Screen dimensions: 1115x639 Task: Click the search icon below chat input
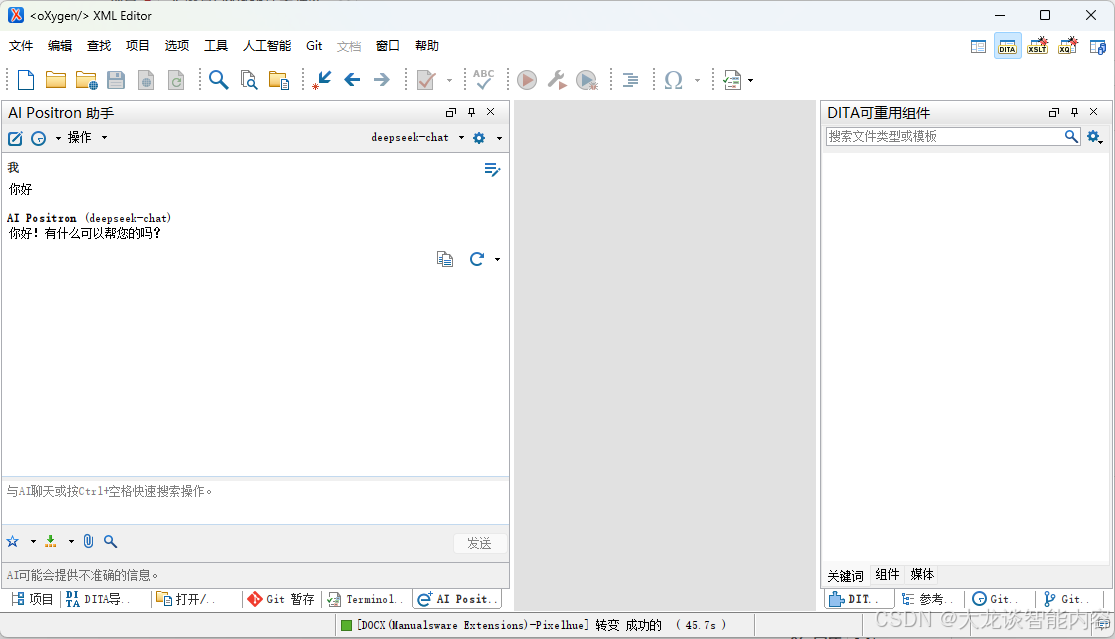click(x=110, y=542)
